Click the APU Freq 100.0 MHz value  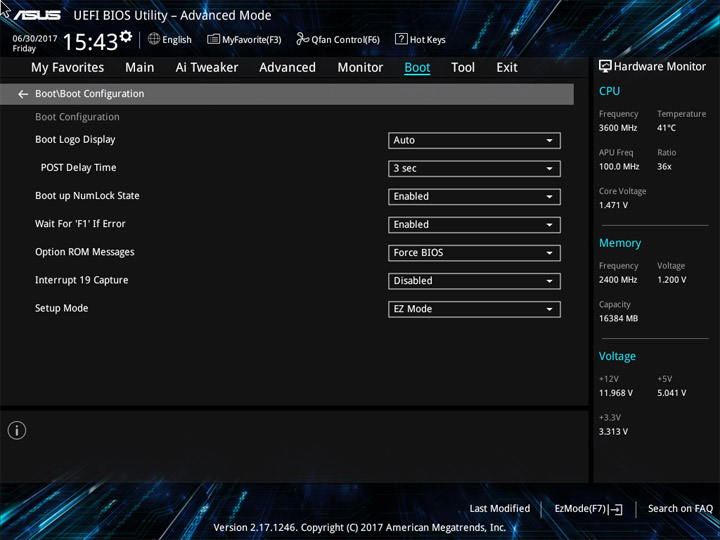619,167
